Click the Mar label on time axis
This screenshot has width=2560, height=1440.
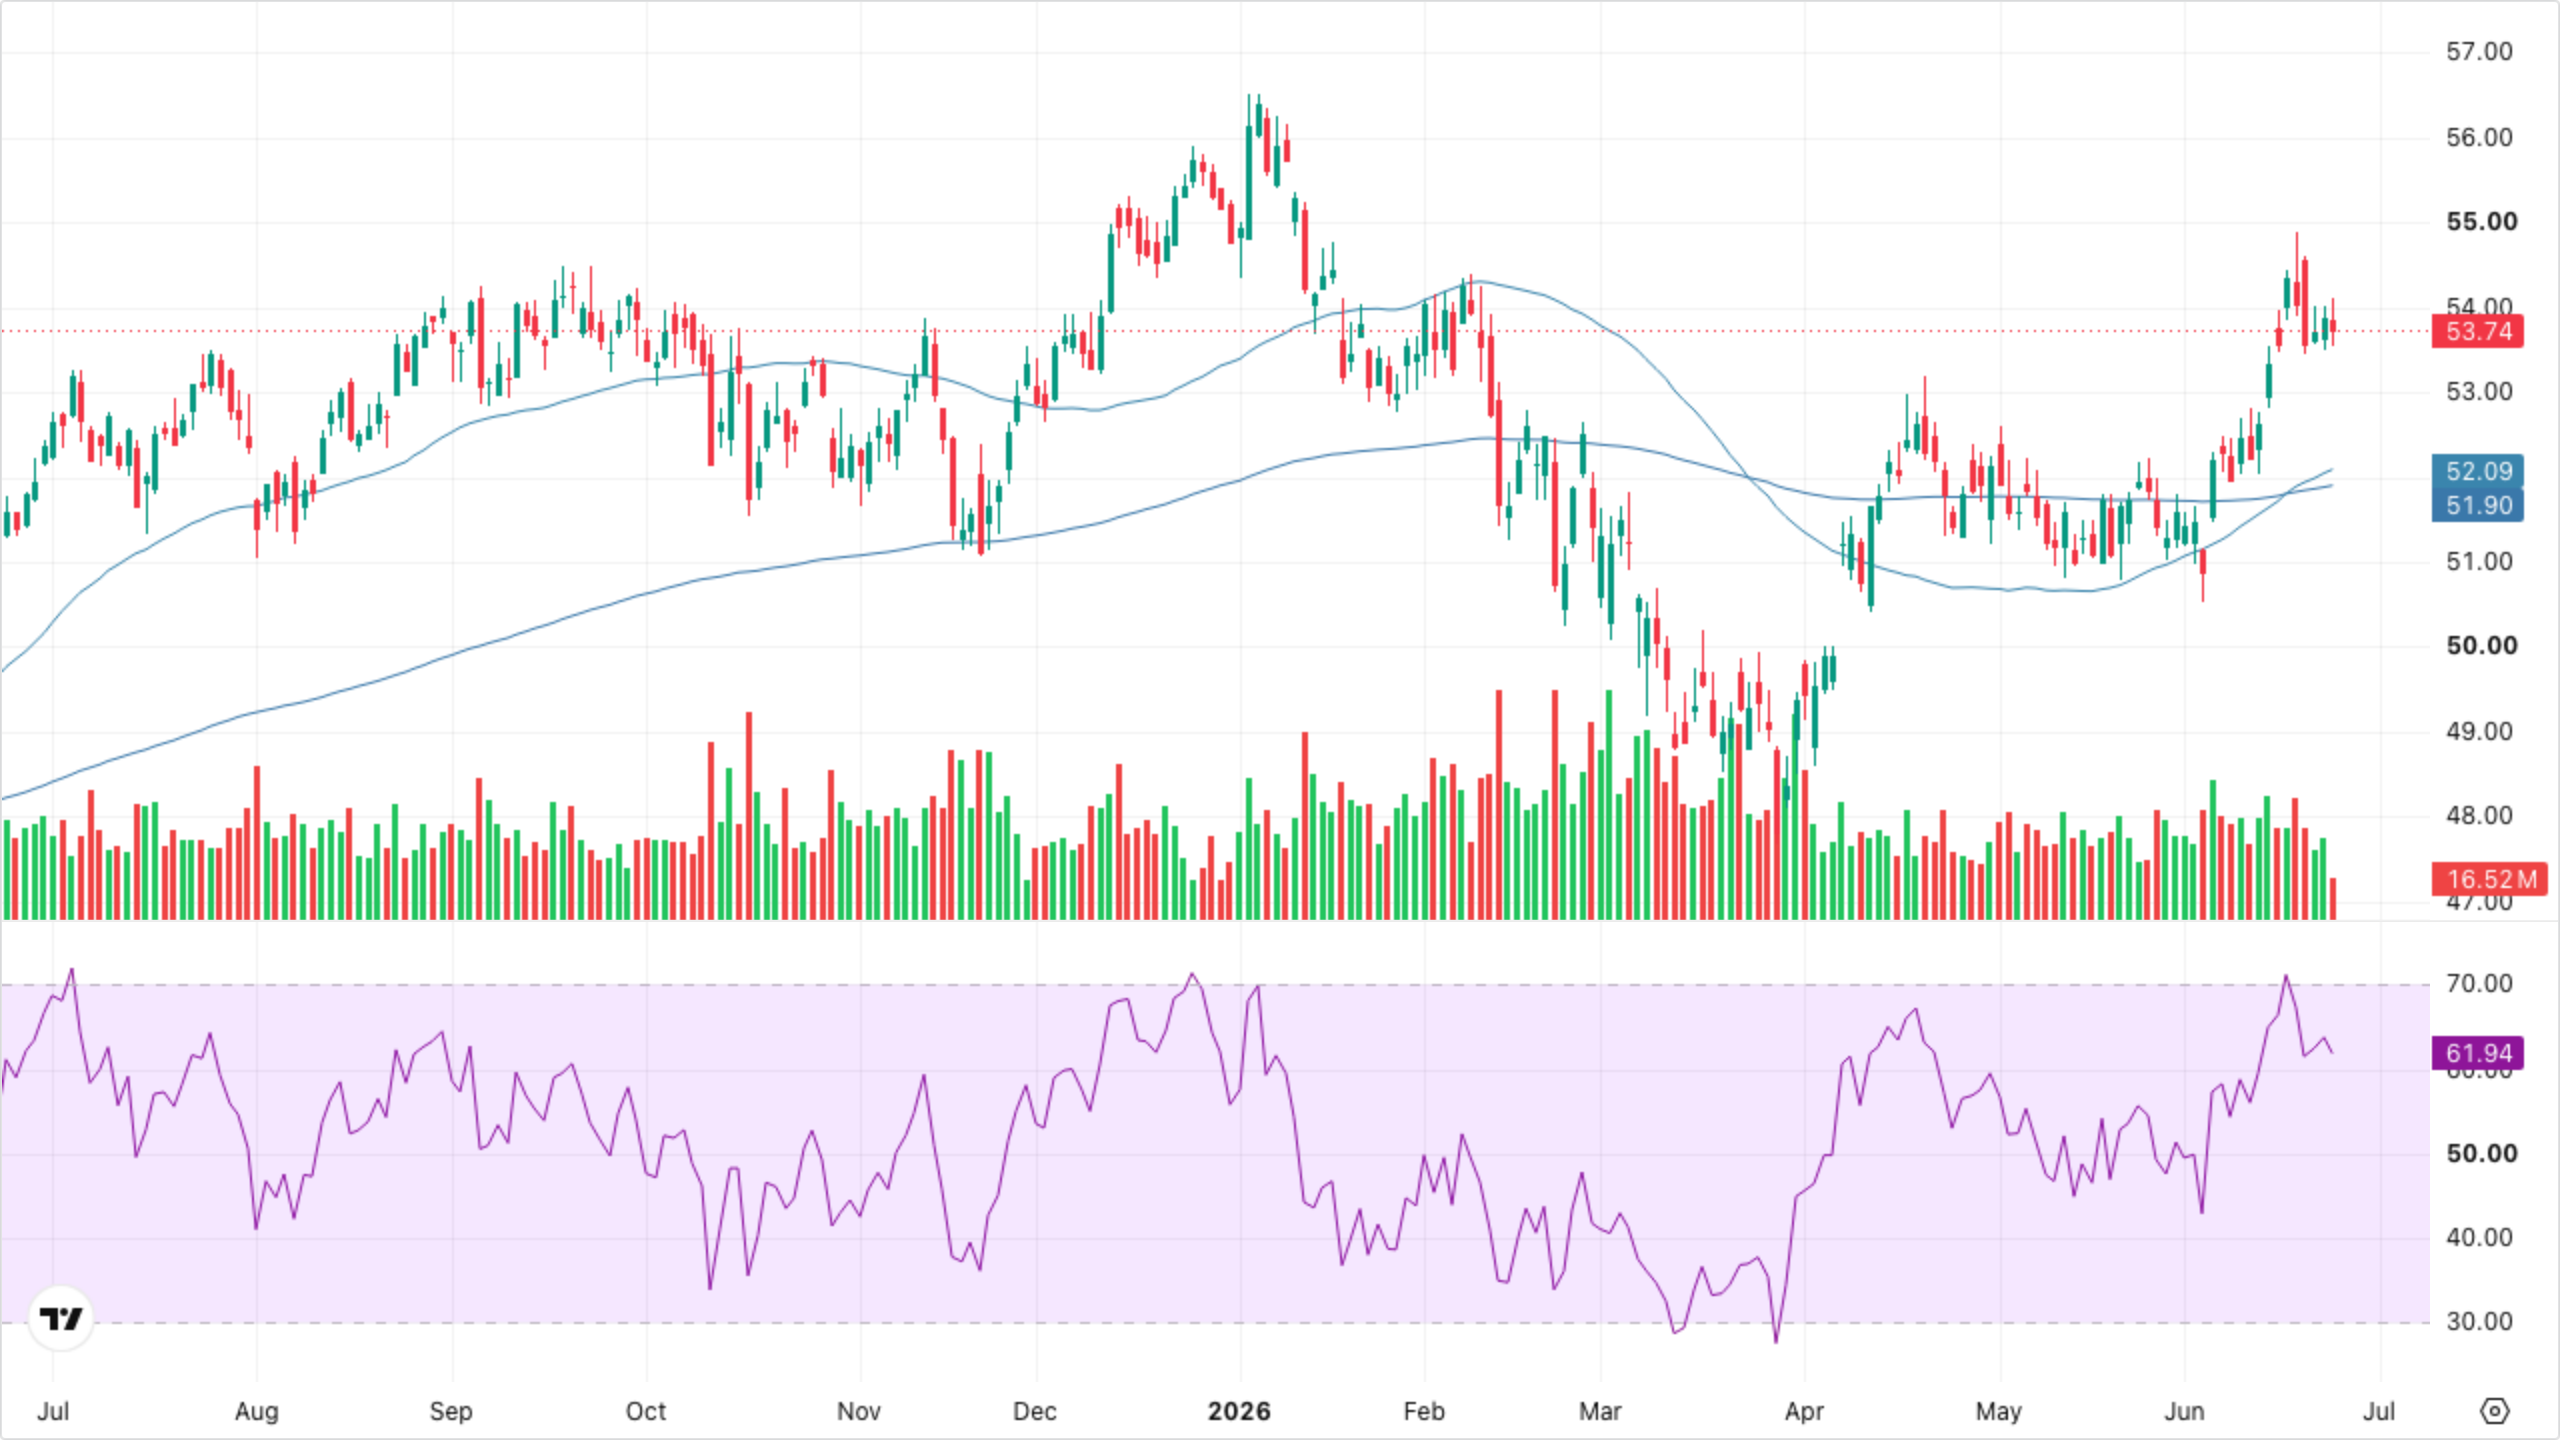tap(1600, 1411)
